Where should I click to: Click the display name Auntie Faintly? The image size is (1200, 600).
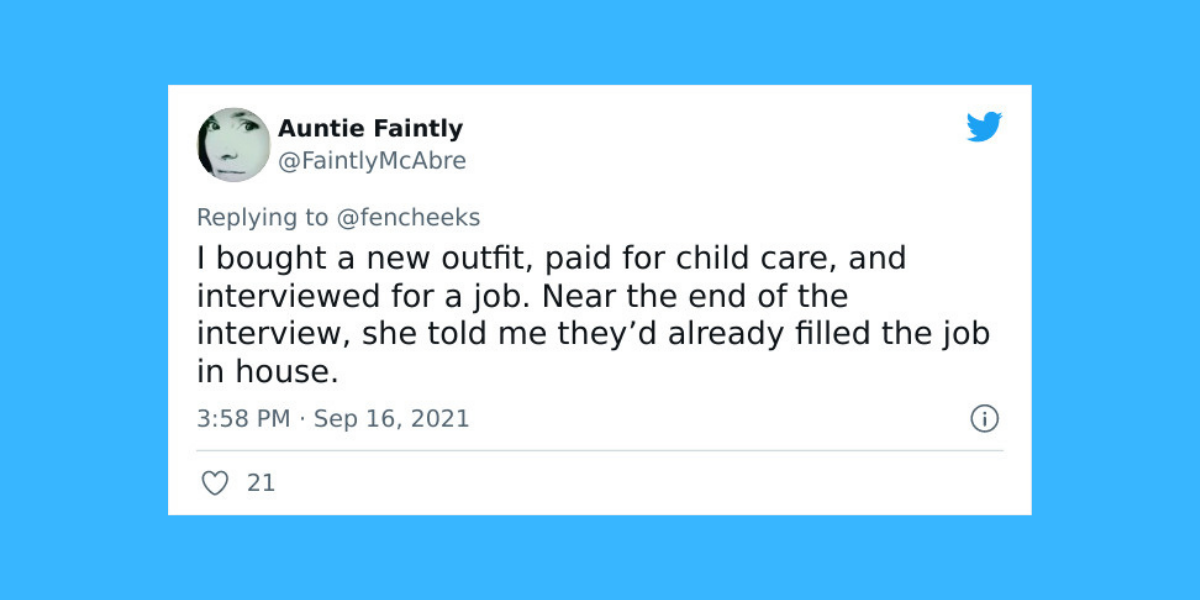(370, 128)
